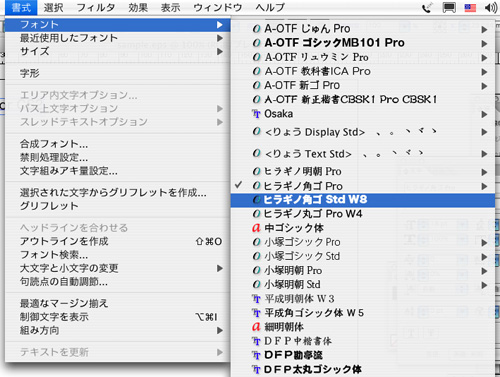Select font 小塚明朝 Pro
The width and height of the screenshot is (500, 377).
pos(363,271)
